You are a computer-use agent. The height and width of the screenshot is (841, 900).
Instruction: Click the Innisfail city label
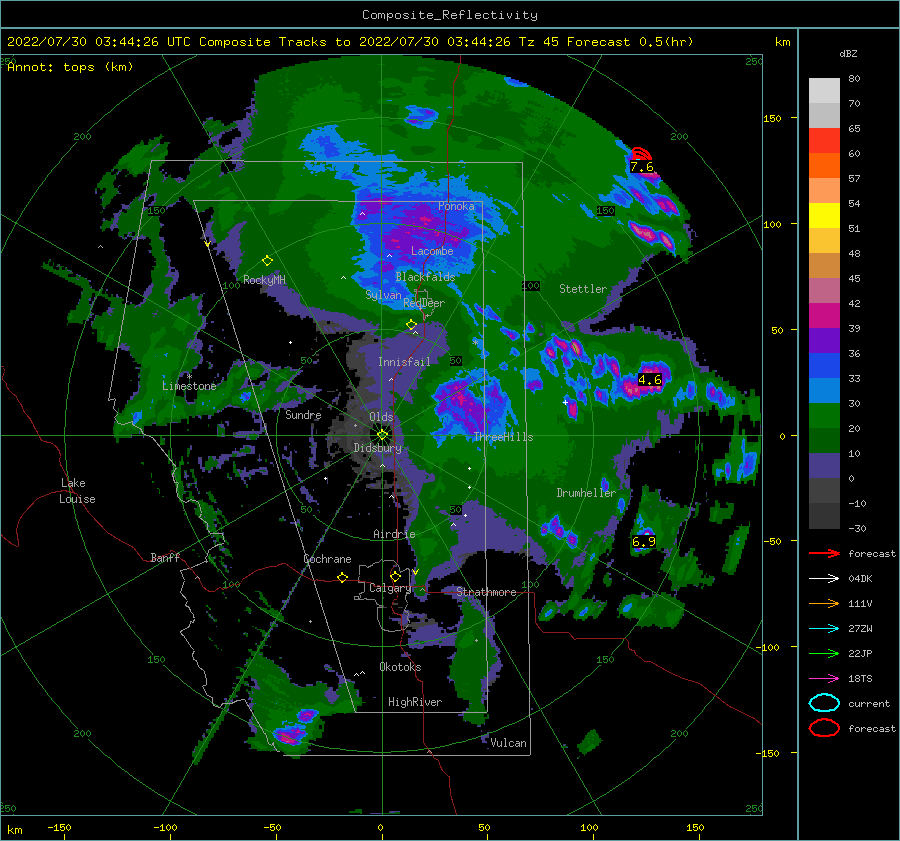(x=404, y=362)
